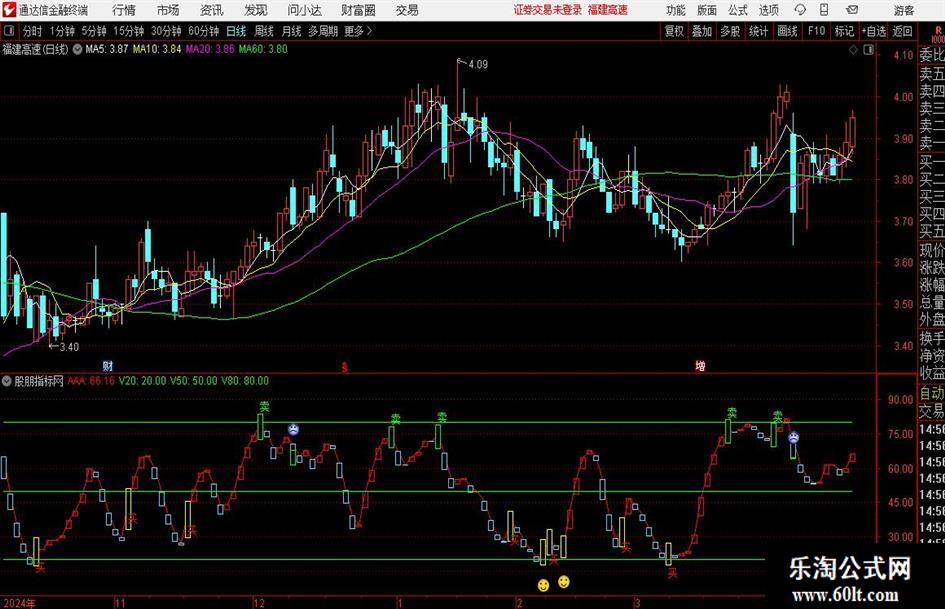The image size is (945, 609).
Task: Click the 游客 account label
Action: click(x=903, y=10)
